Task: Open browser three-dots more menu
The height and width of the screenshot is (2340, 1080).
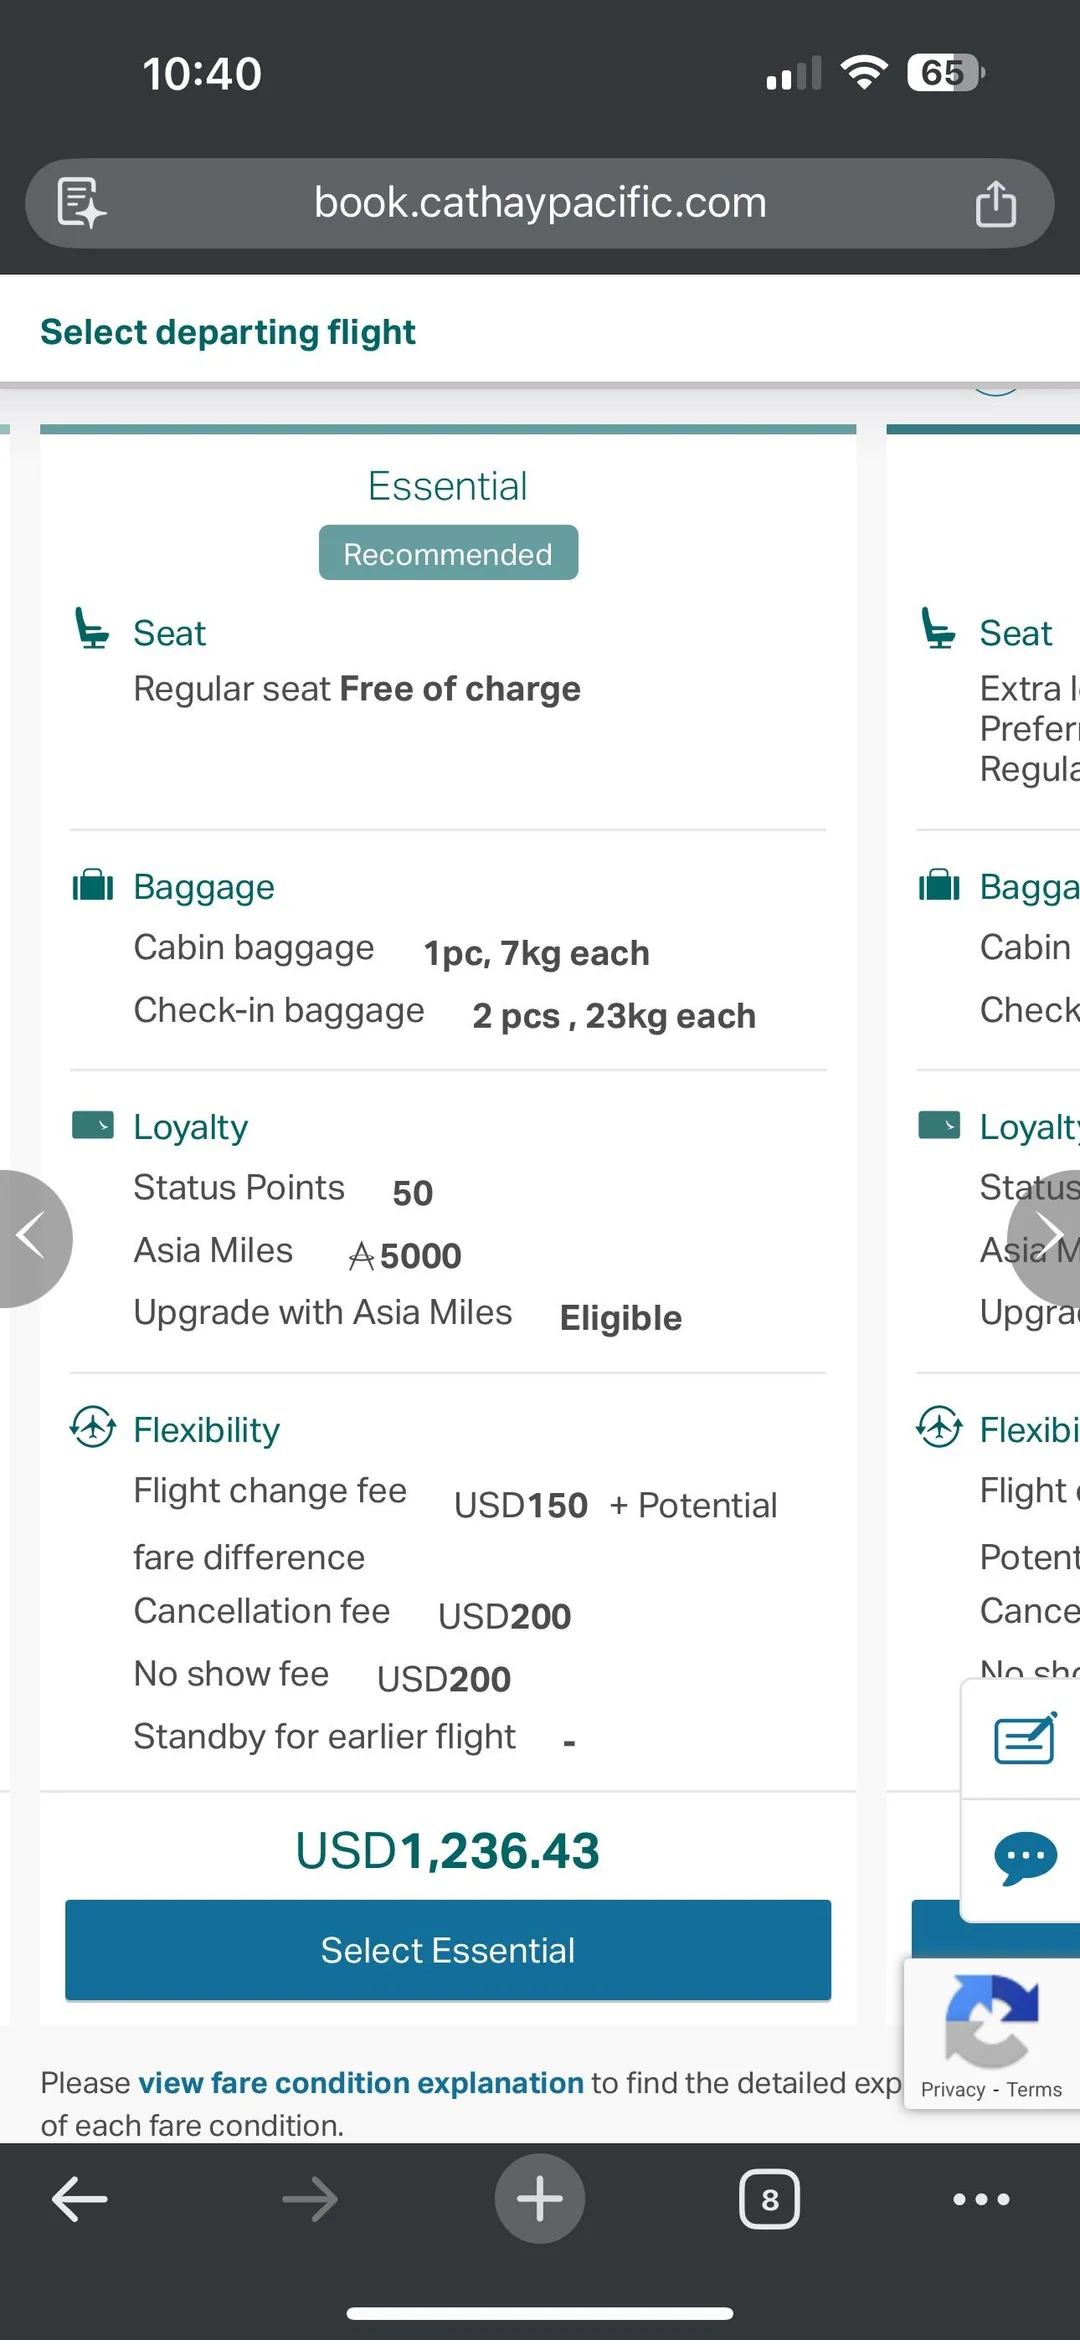Action: (981, 2199)
